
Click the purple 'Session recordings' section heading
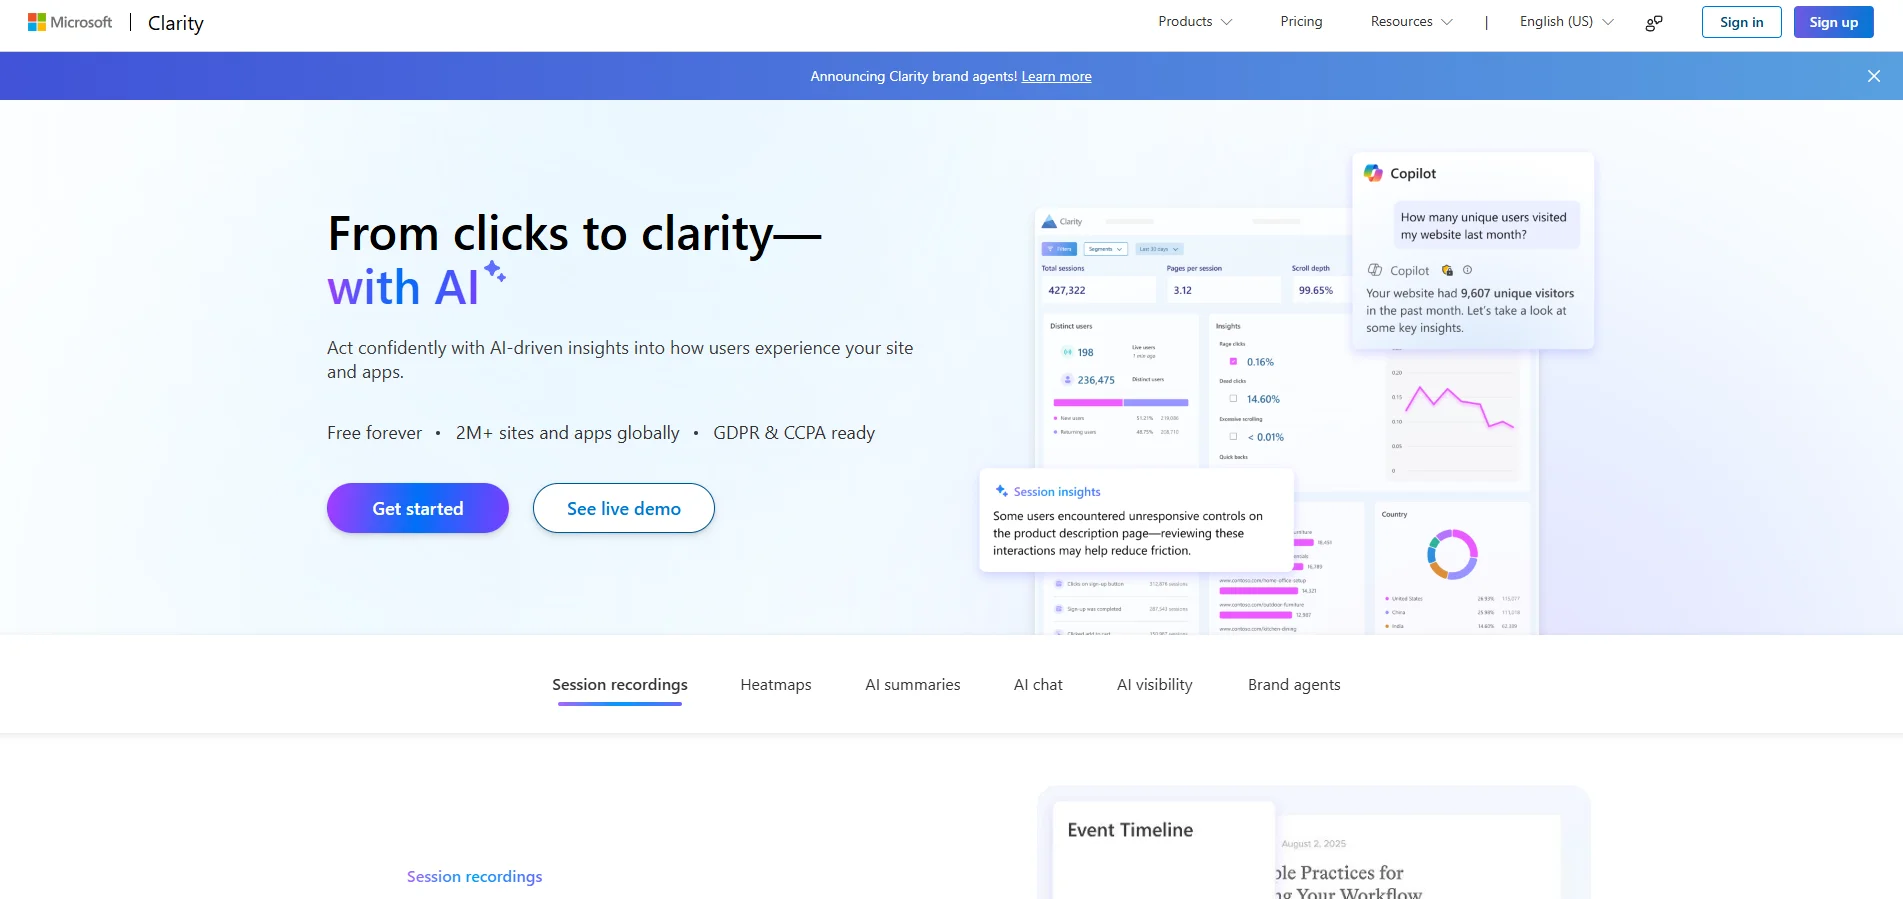tap(474, 877)
